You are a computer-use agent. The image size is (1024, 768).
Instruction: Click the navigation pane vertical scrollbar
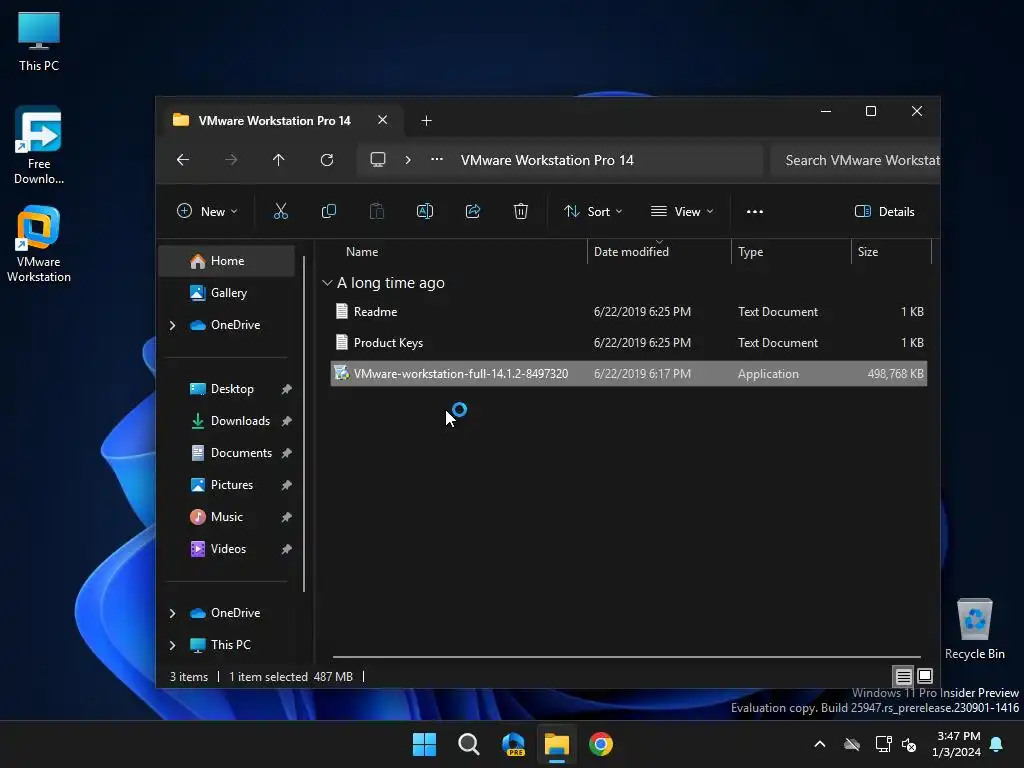pos(304,423)
